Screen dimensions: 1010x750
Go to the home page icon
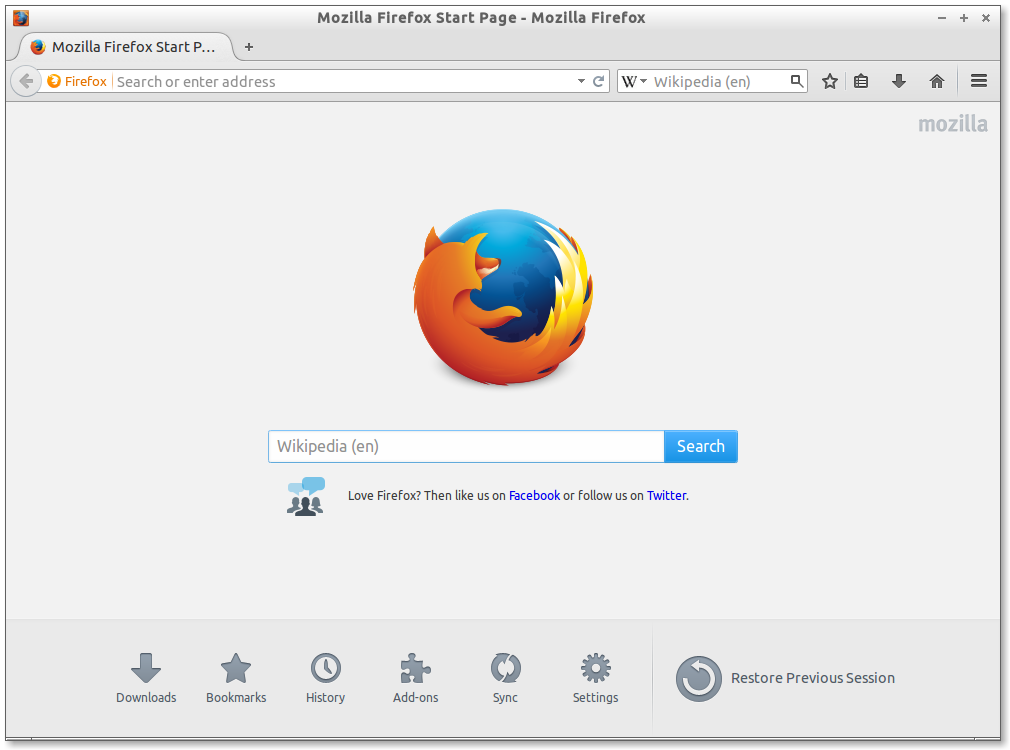pos(937,81)
